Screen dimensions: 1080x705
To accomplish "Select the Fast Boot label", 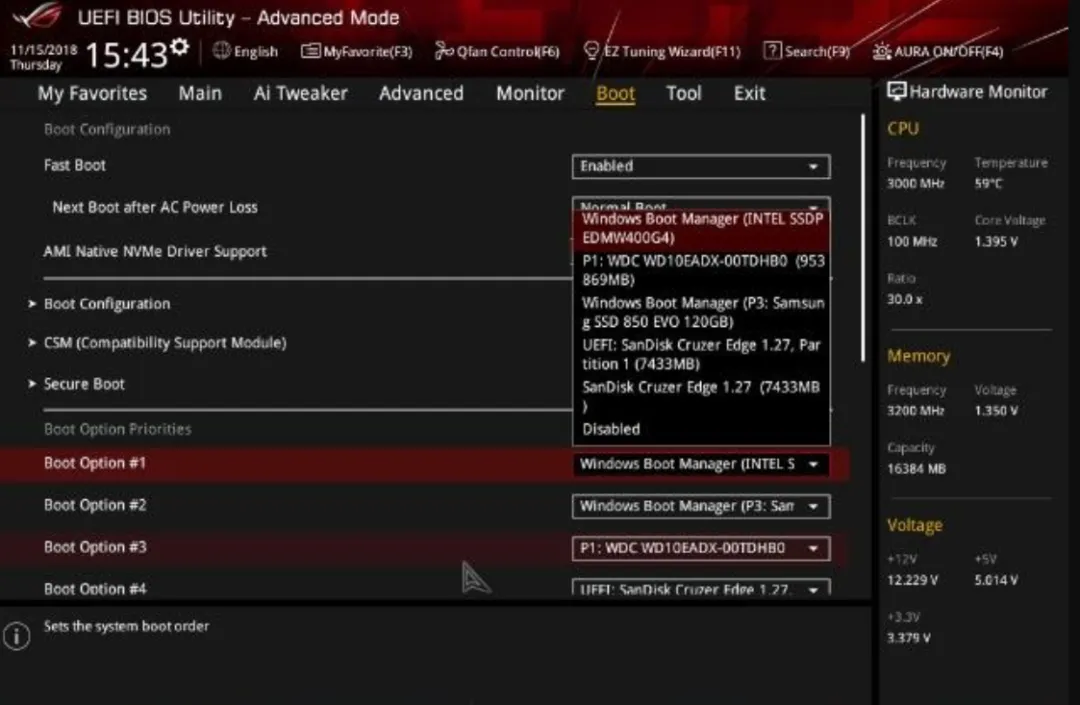I will pos(74,165).
